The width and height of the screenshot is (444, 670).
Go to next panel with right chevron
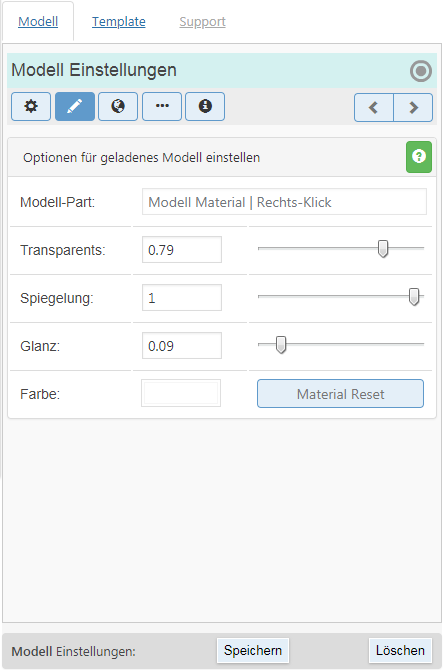[413, 108]
